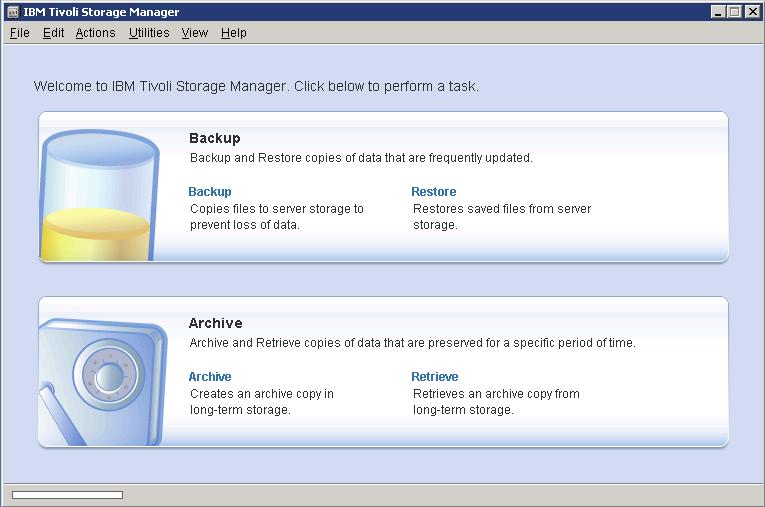
Task: Click the Backup cylinder storage icon
Action: (x=100, y=195)
